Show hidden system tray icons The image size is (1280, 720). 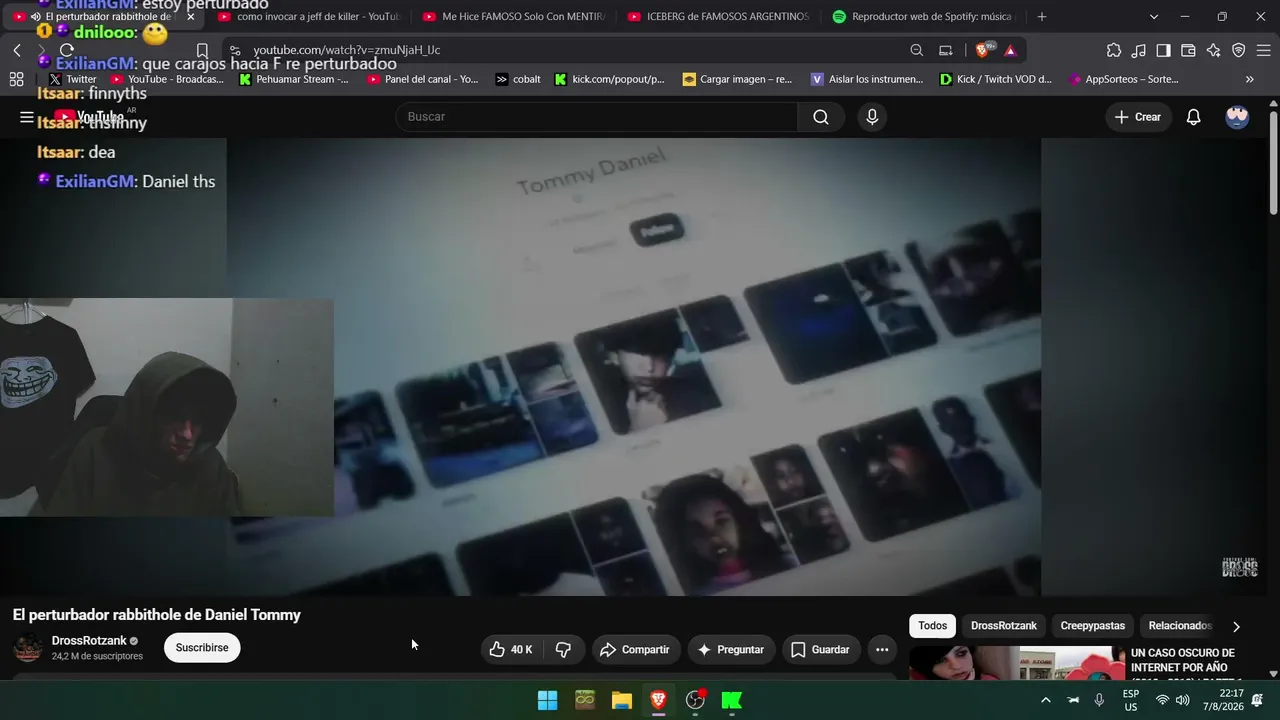coord(1046,700)
